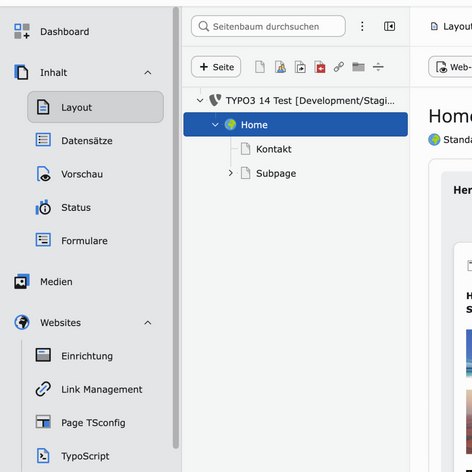Screen dimensions: 472x472
Task: Click the TypoScript terminal-page icon
Action: [43, 456]
